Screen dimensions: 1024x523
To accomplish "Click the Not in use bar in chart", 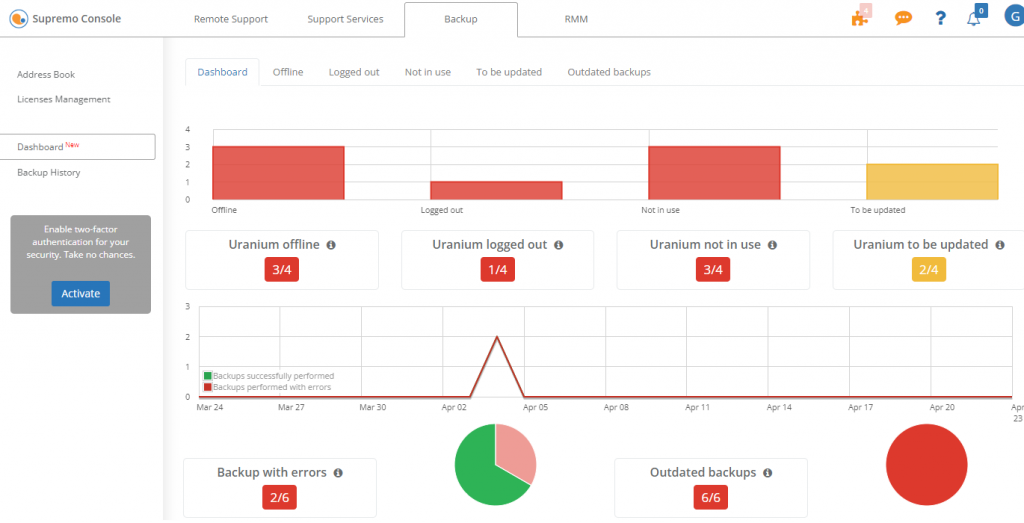I will coord(714,173).
